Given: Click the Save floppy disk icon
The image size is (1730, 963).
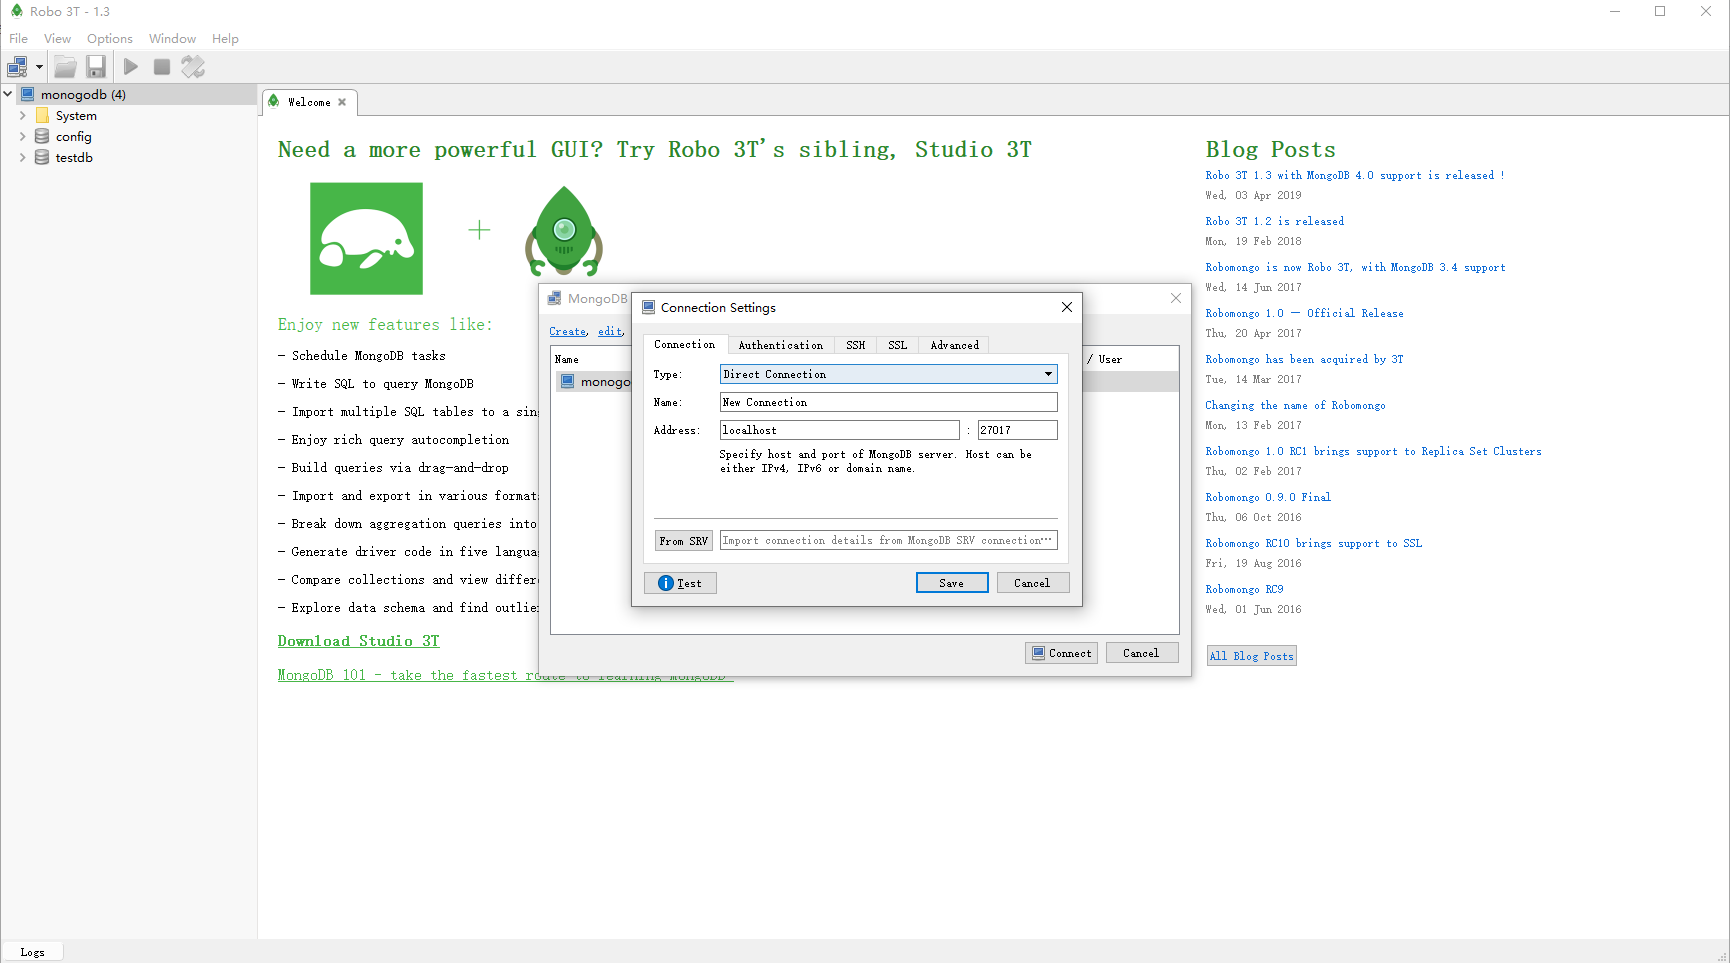Looking at the screenshot, I should [96, 67].
